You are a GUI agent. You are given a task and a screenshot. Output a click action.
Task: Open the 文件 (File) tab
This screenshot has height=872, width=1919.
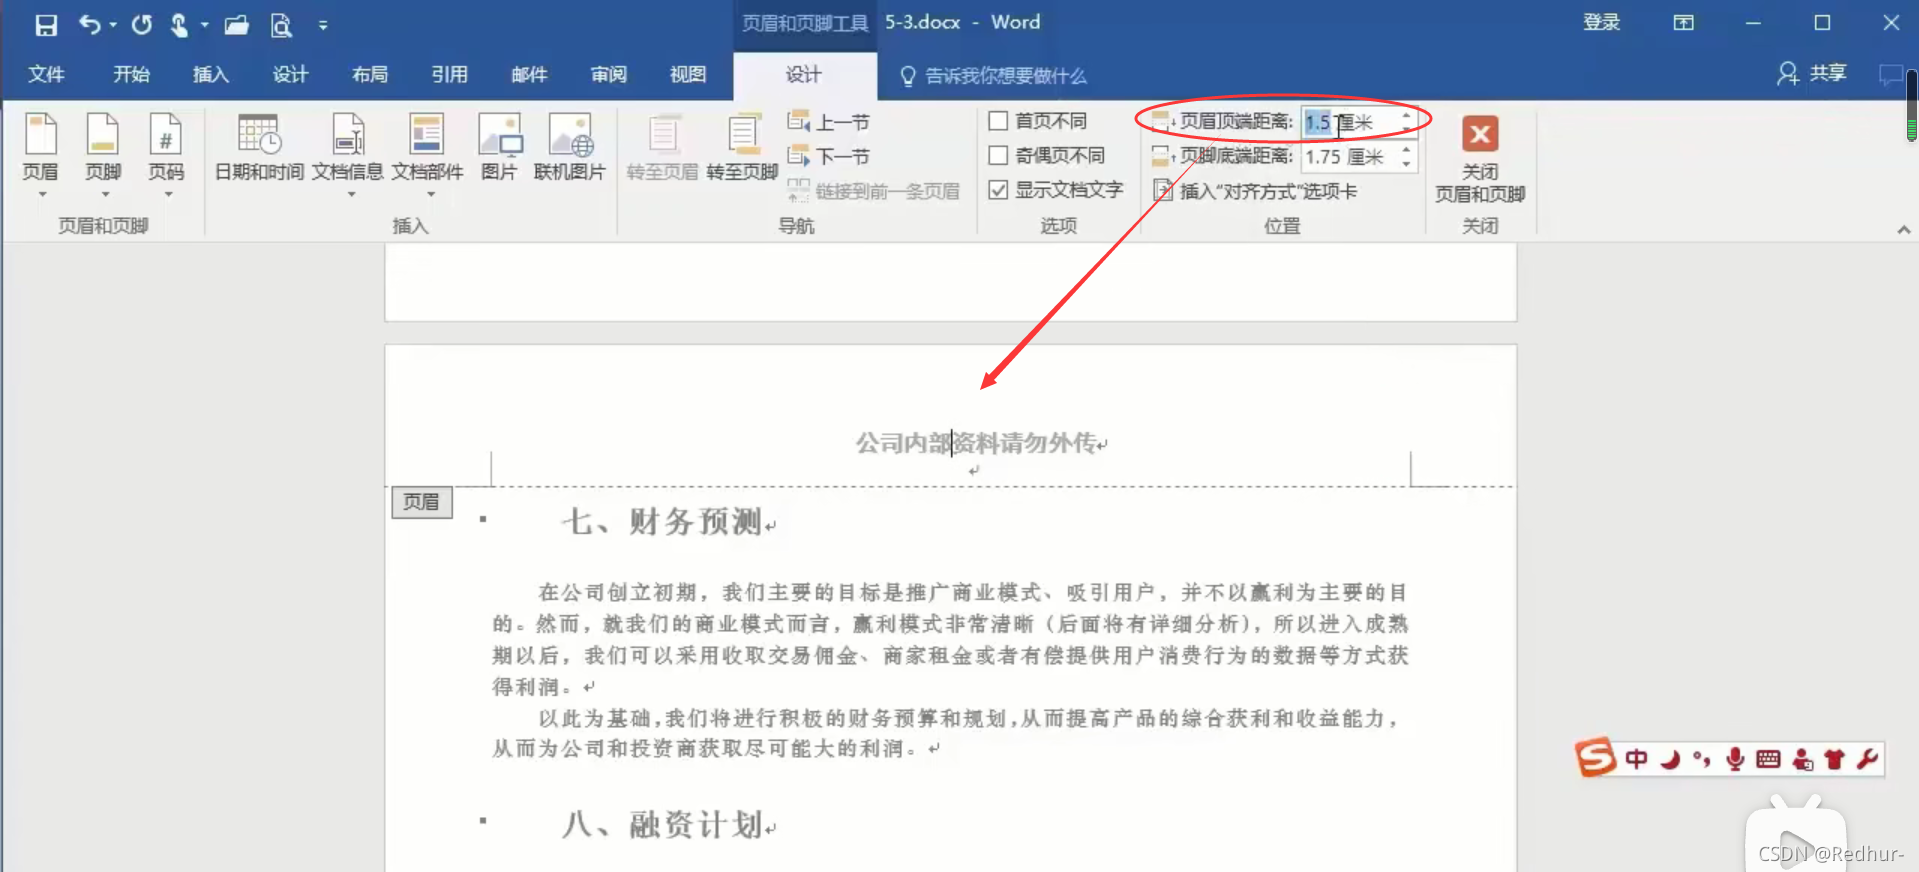46,75
